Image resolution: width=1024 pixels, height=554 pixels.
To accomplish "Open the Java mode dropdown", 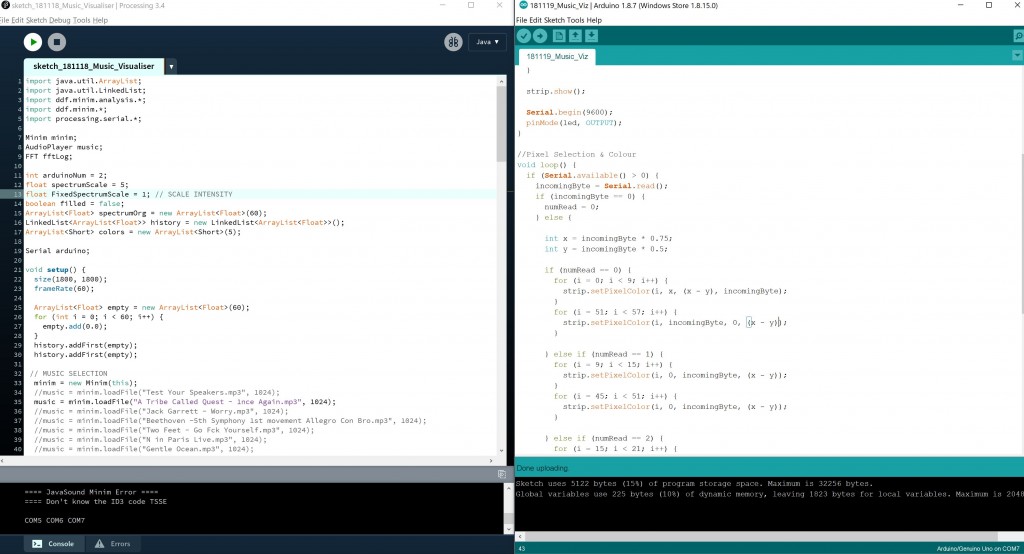I will point(487,42).
